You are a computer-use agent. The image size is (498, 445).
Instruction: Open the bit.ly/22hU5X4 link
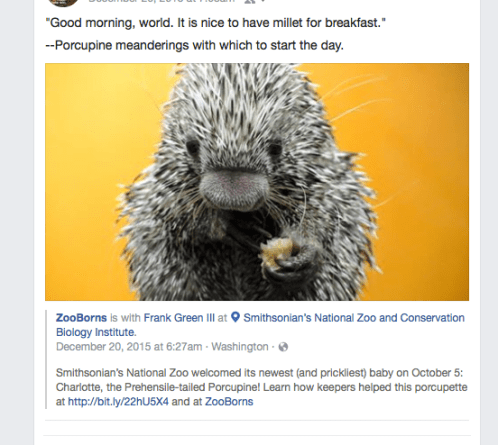(118, 401)
